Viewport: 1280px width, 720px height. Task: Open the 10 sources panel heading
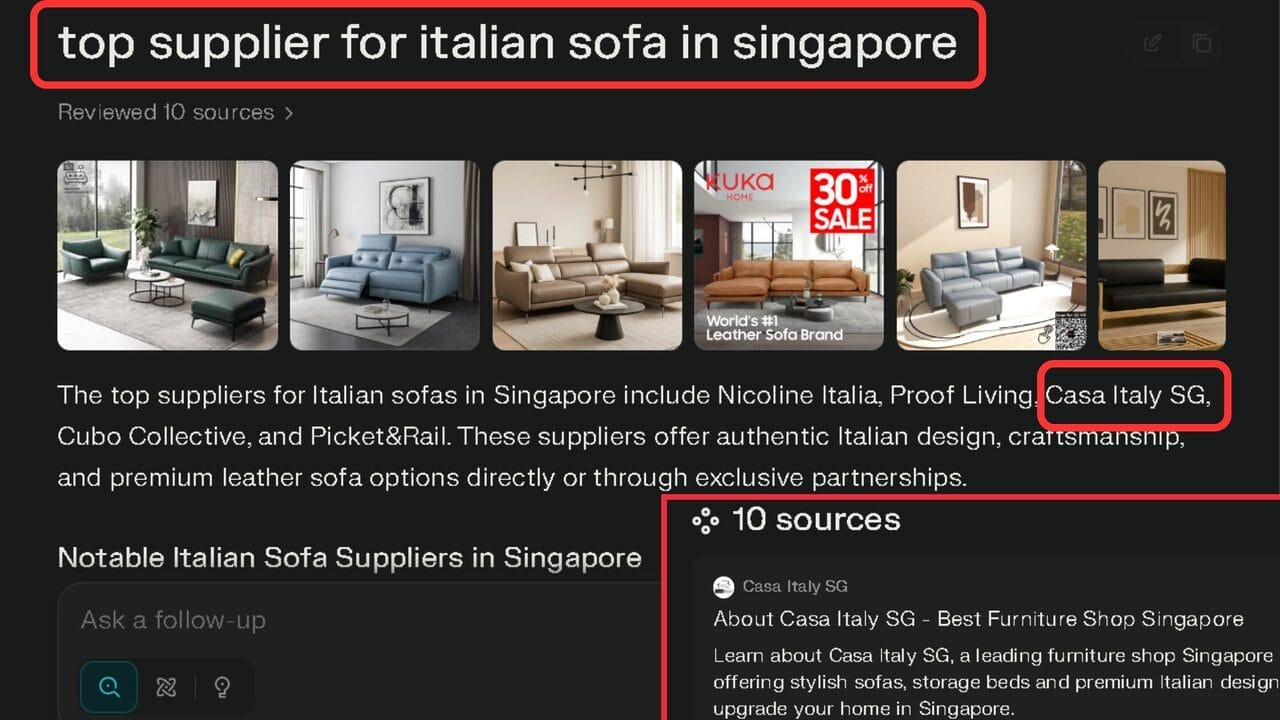(816, 519)
